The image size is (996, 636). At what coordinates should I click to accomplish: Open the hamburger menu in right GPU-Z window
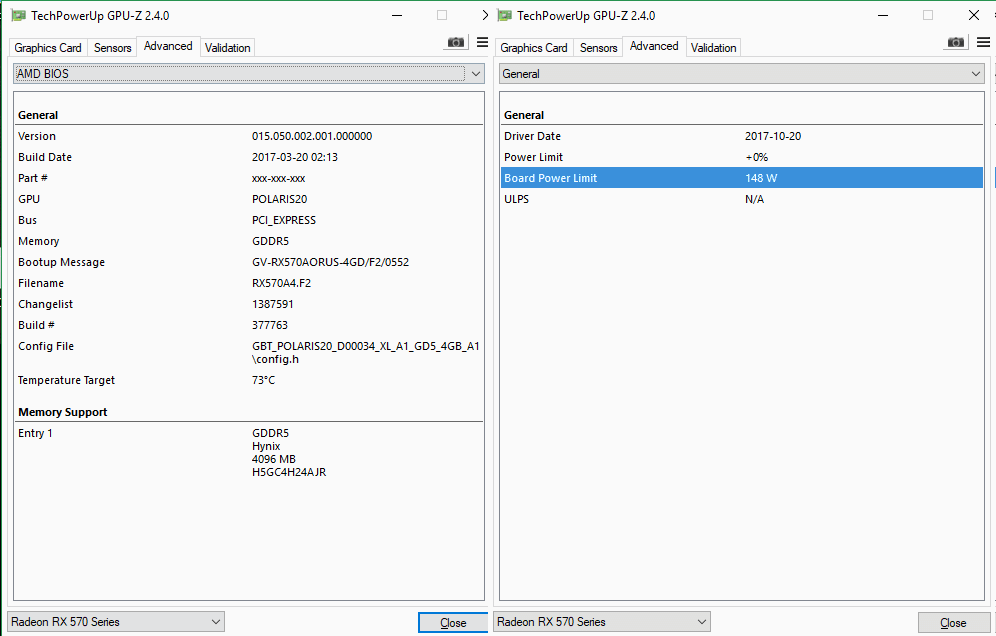(x=983, y=42)
